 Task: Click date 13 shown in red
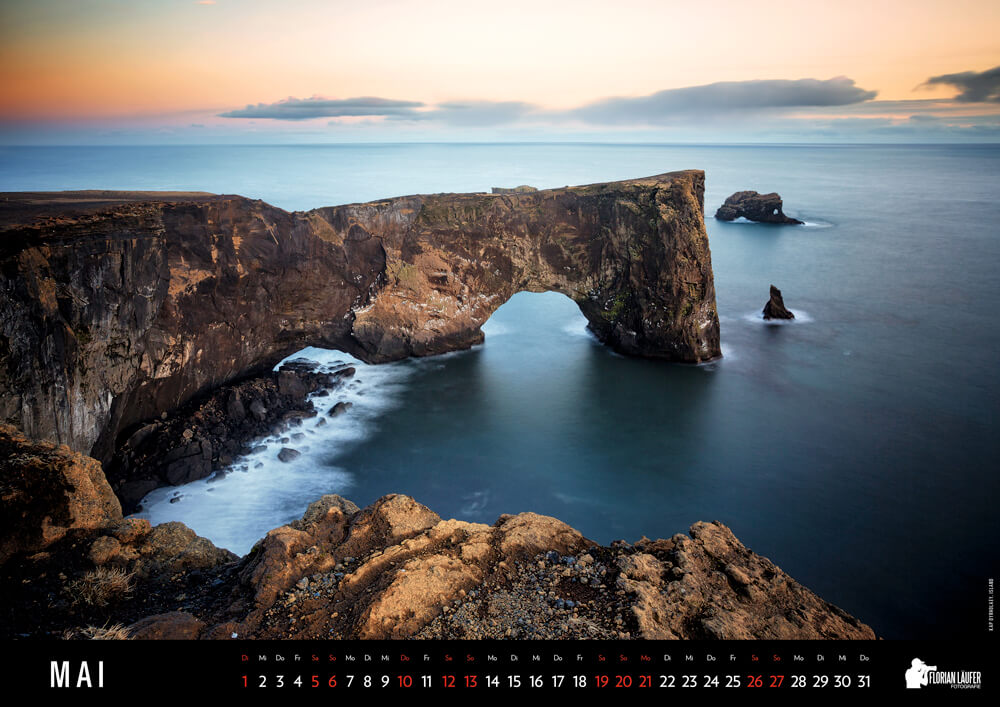click(470, 681)
